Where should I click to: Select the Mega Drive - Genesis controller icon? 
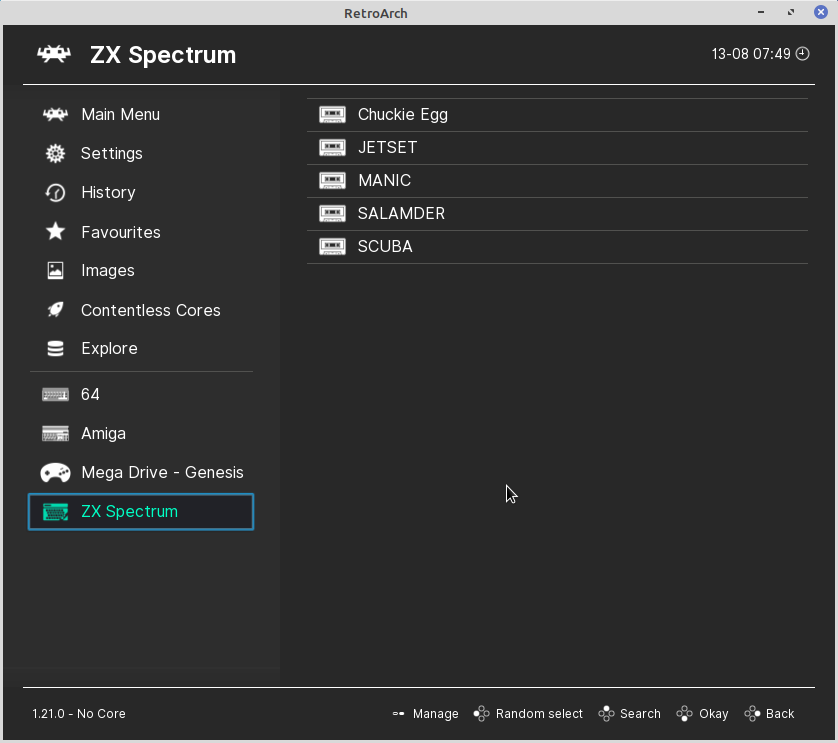54,472
